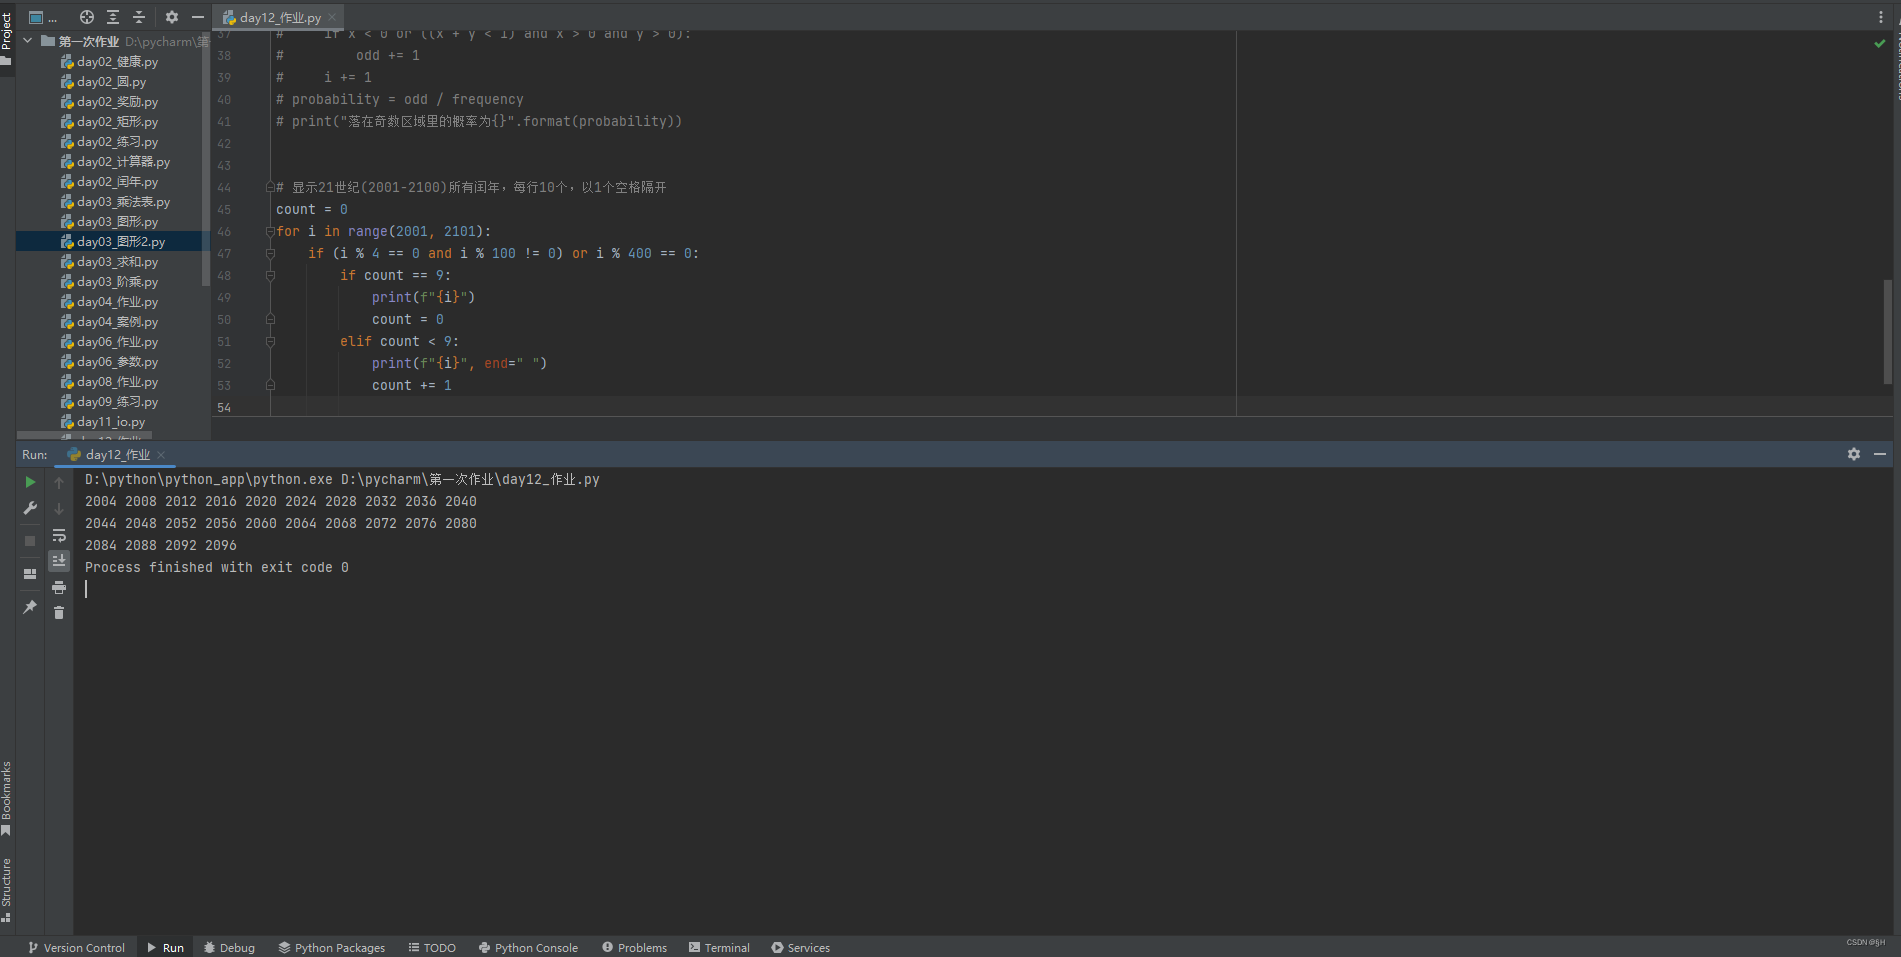Click the Down the stack trace arrow

pos(59,509)
